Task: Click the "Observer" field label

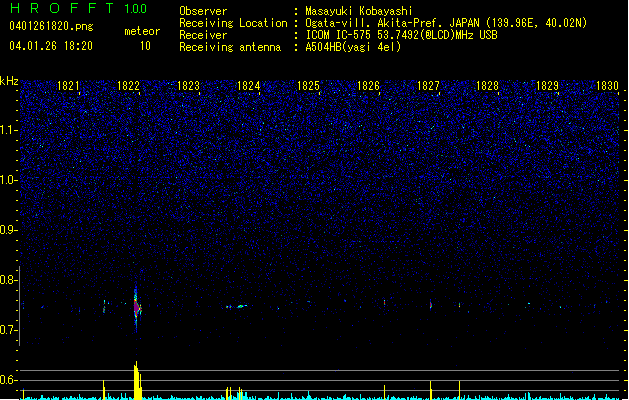Action: click(x=203, y=11)
